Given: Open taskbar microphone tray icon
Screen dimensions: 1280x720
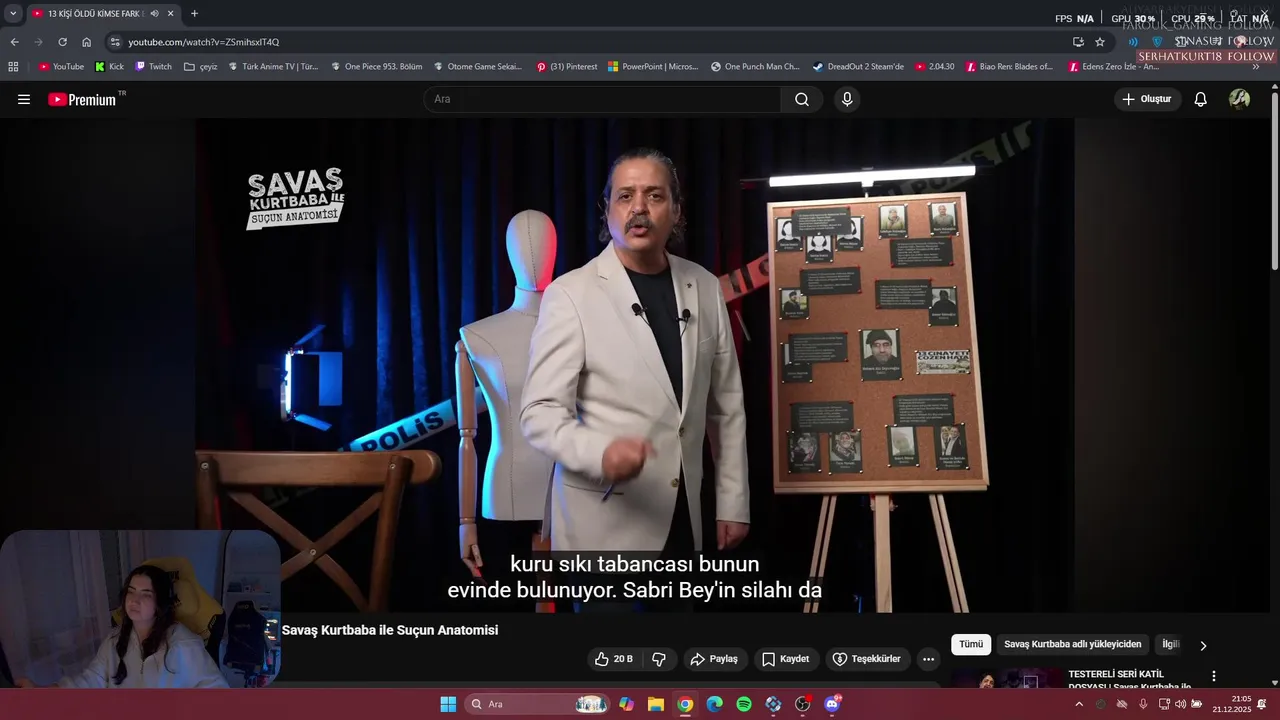Looking at the screenshot, I should click(x=1143, y=704).
